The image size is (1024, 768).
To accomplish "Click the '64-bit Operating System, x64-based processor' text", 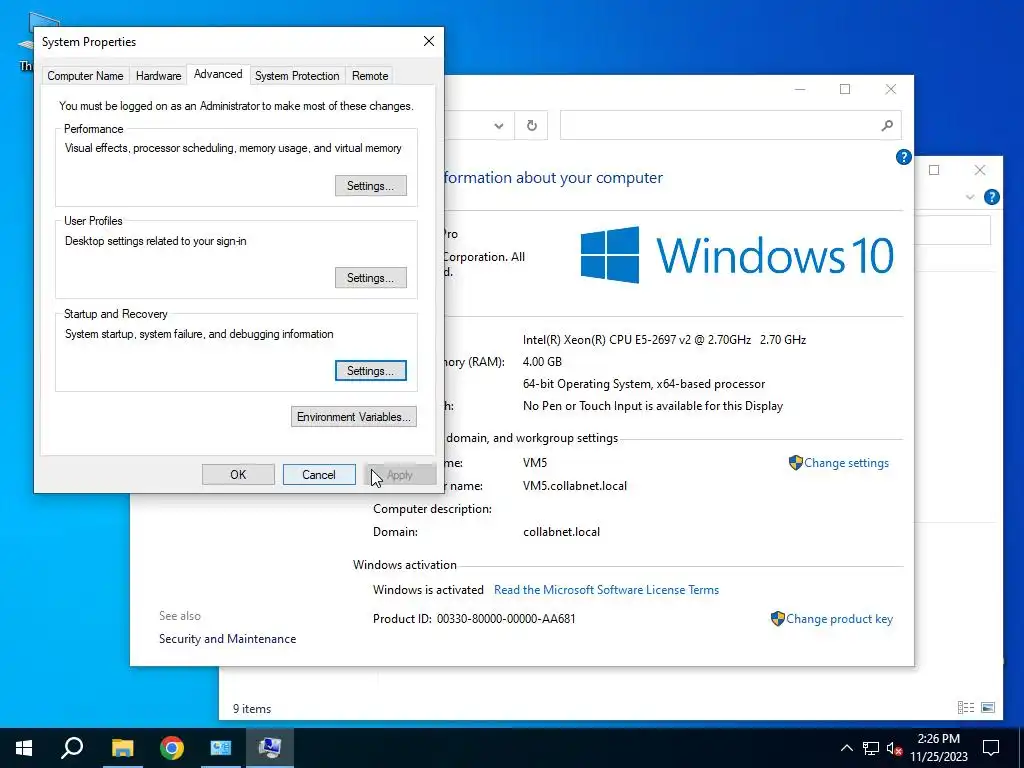I will tap(644, 384).
